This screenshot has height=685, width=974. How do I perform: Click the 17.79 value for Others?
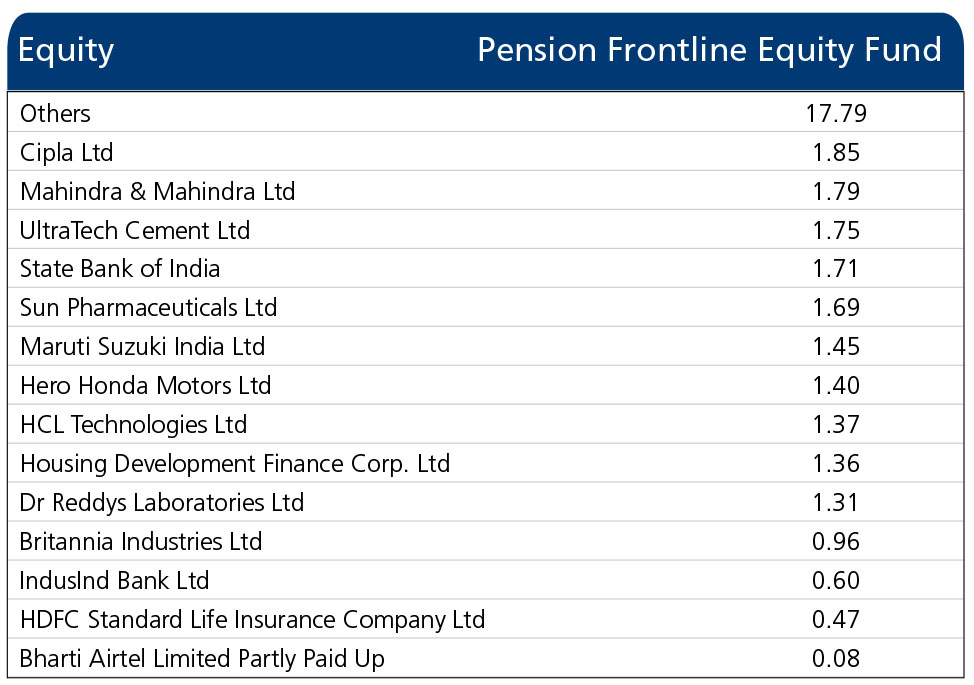[836, 114]
